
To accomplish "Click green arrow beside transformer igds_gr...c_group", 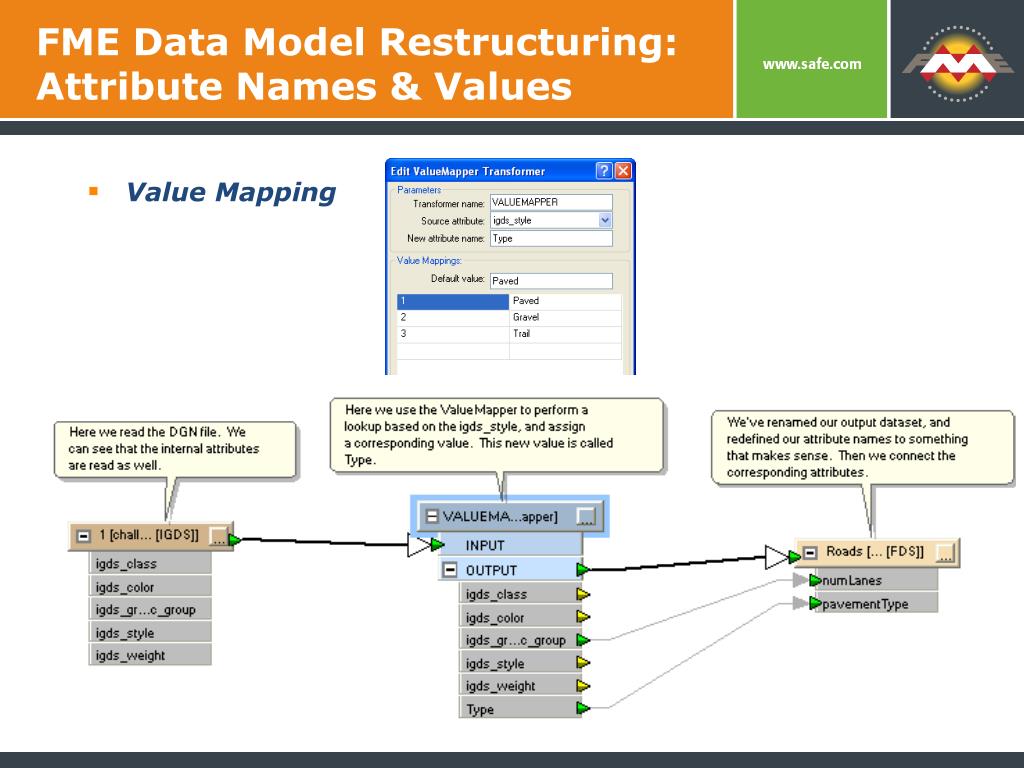I will [583, 640].
